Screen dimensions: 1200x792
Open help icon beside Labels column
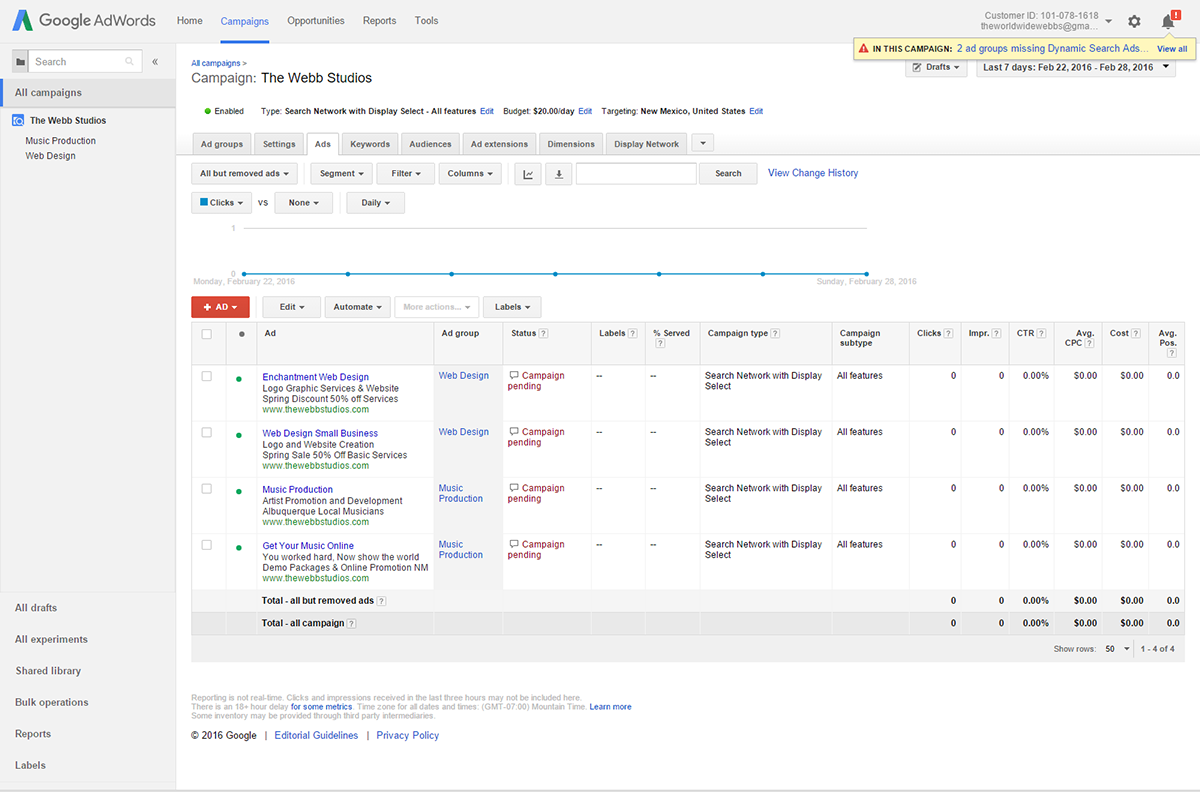[x=634, y=333]
